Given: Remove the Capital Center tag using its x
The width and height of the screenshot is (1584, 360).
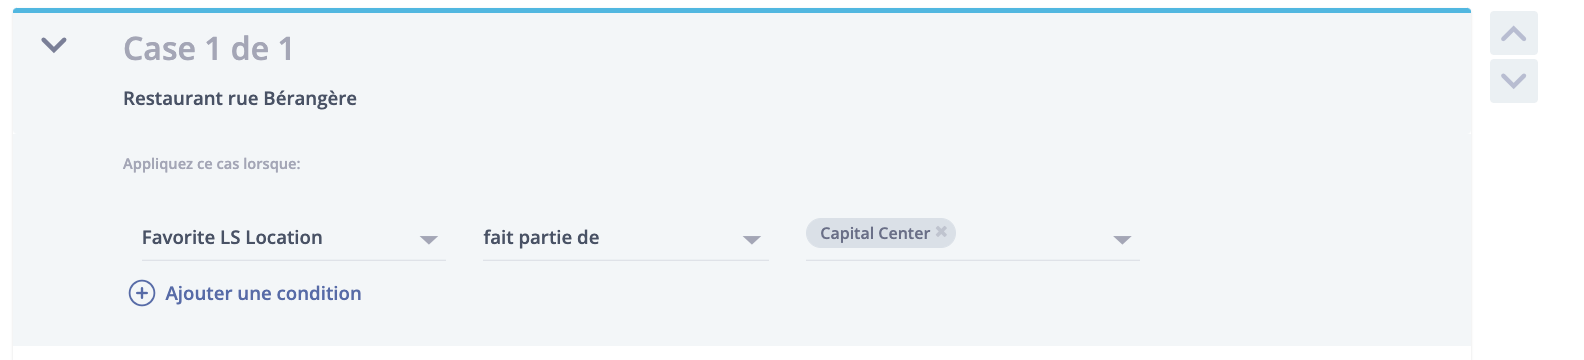Looking at the screenshot, I should (x=941, y=232).
